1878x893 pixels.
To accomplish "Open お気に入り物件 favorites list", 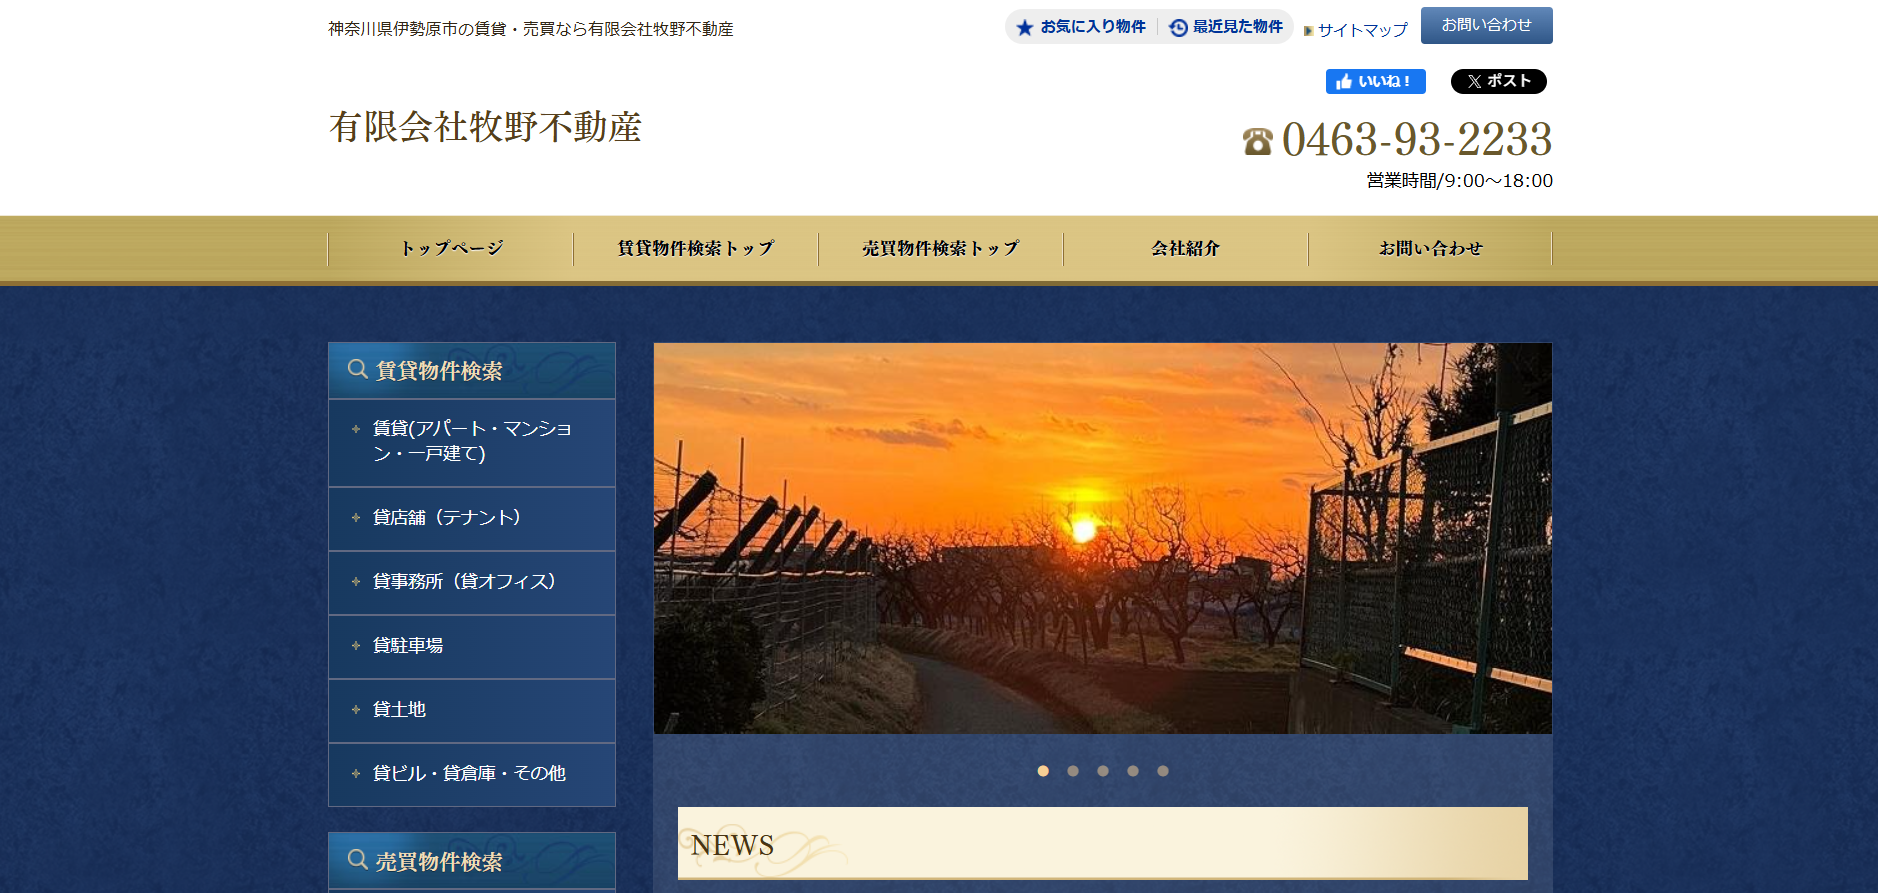I will click(x=1081, y=27).
